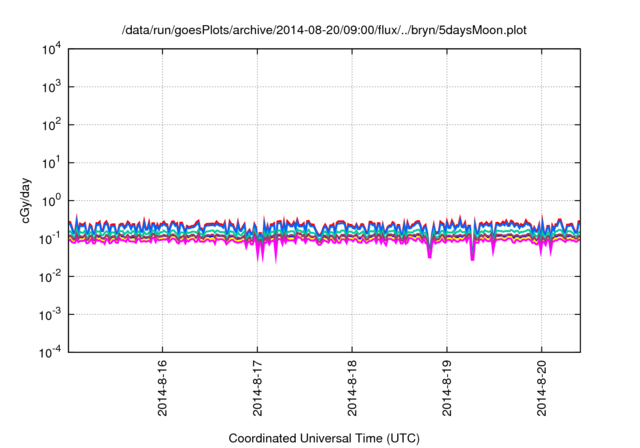Click the 10^3 y-axis tick label
Image resolution: width=640 pixels, height=448 pixels.
coord(52,87)
